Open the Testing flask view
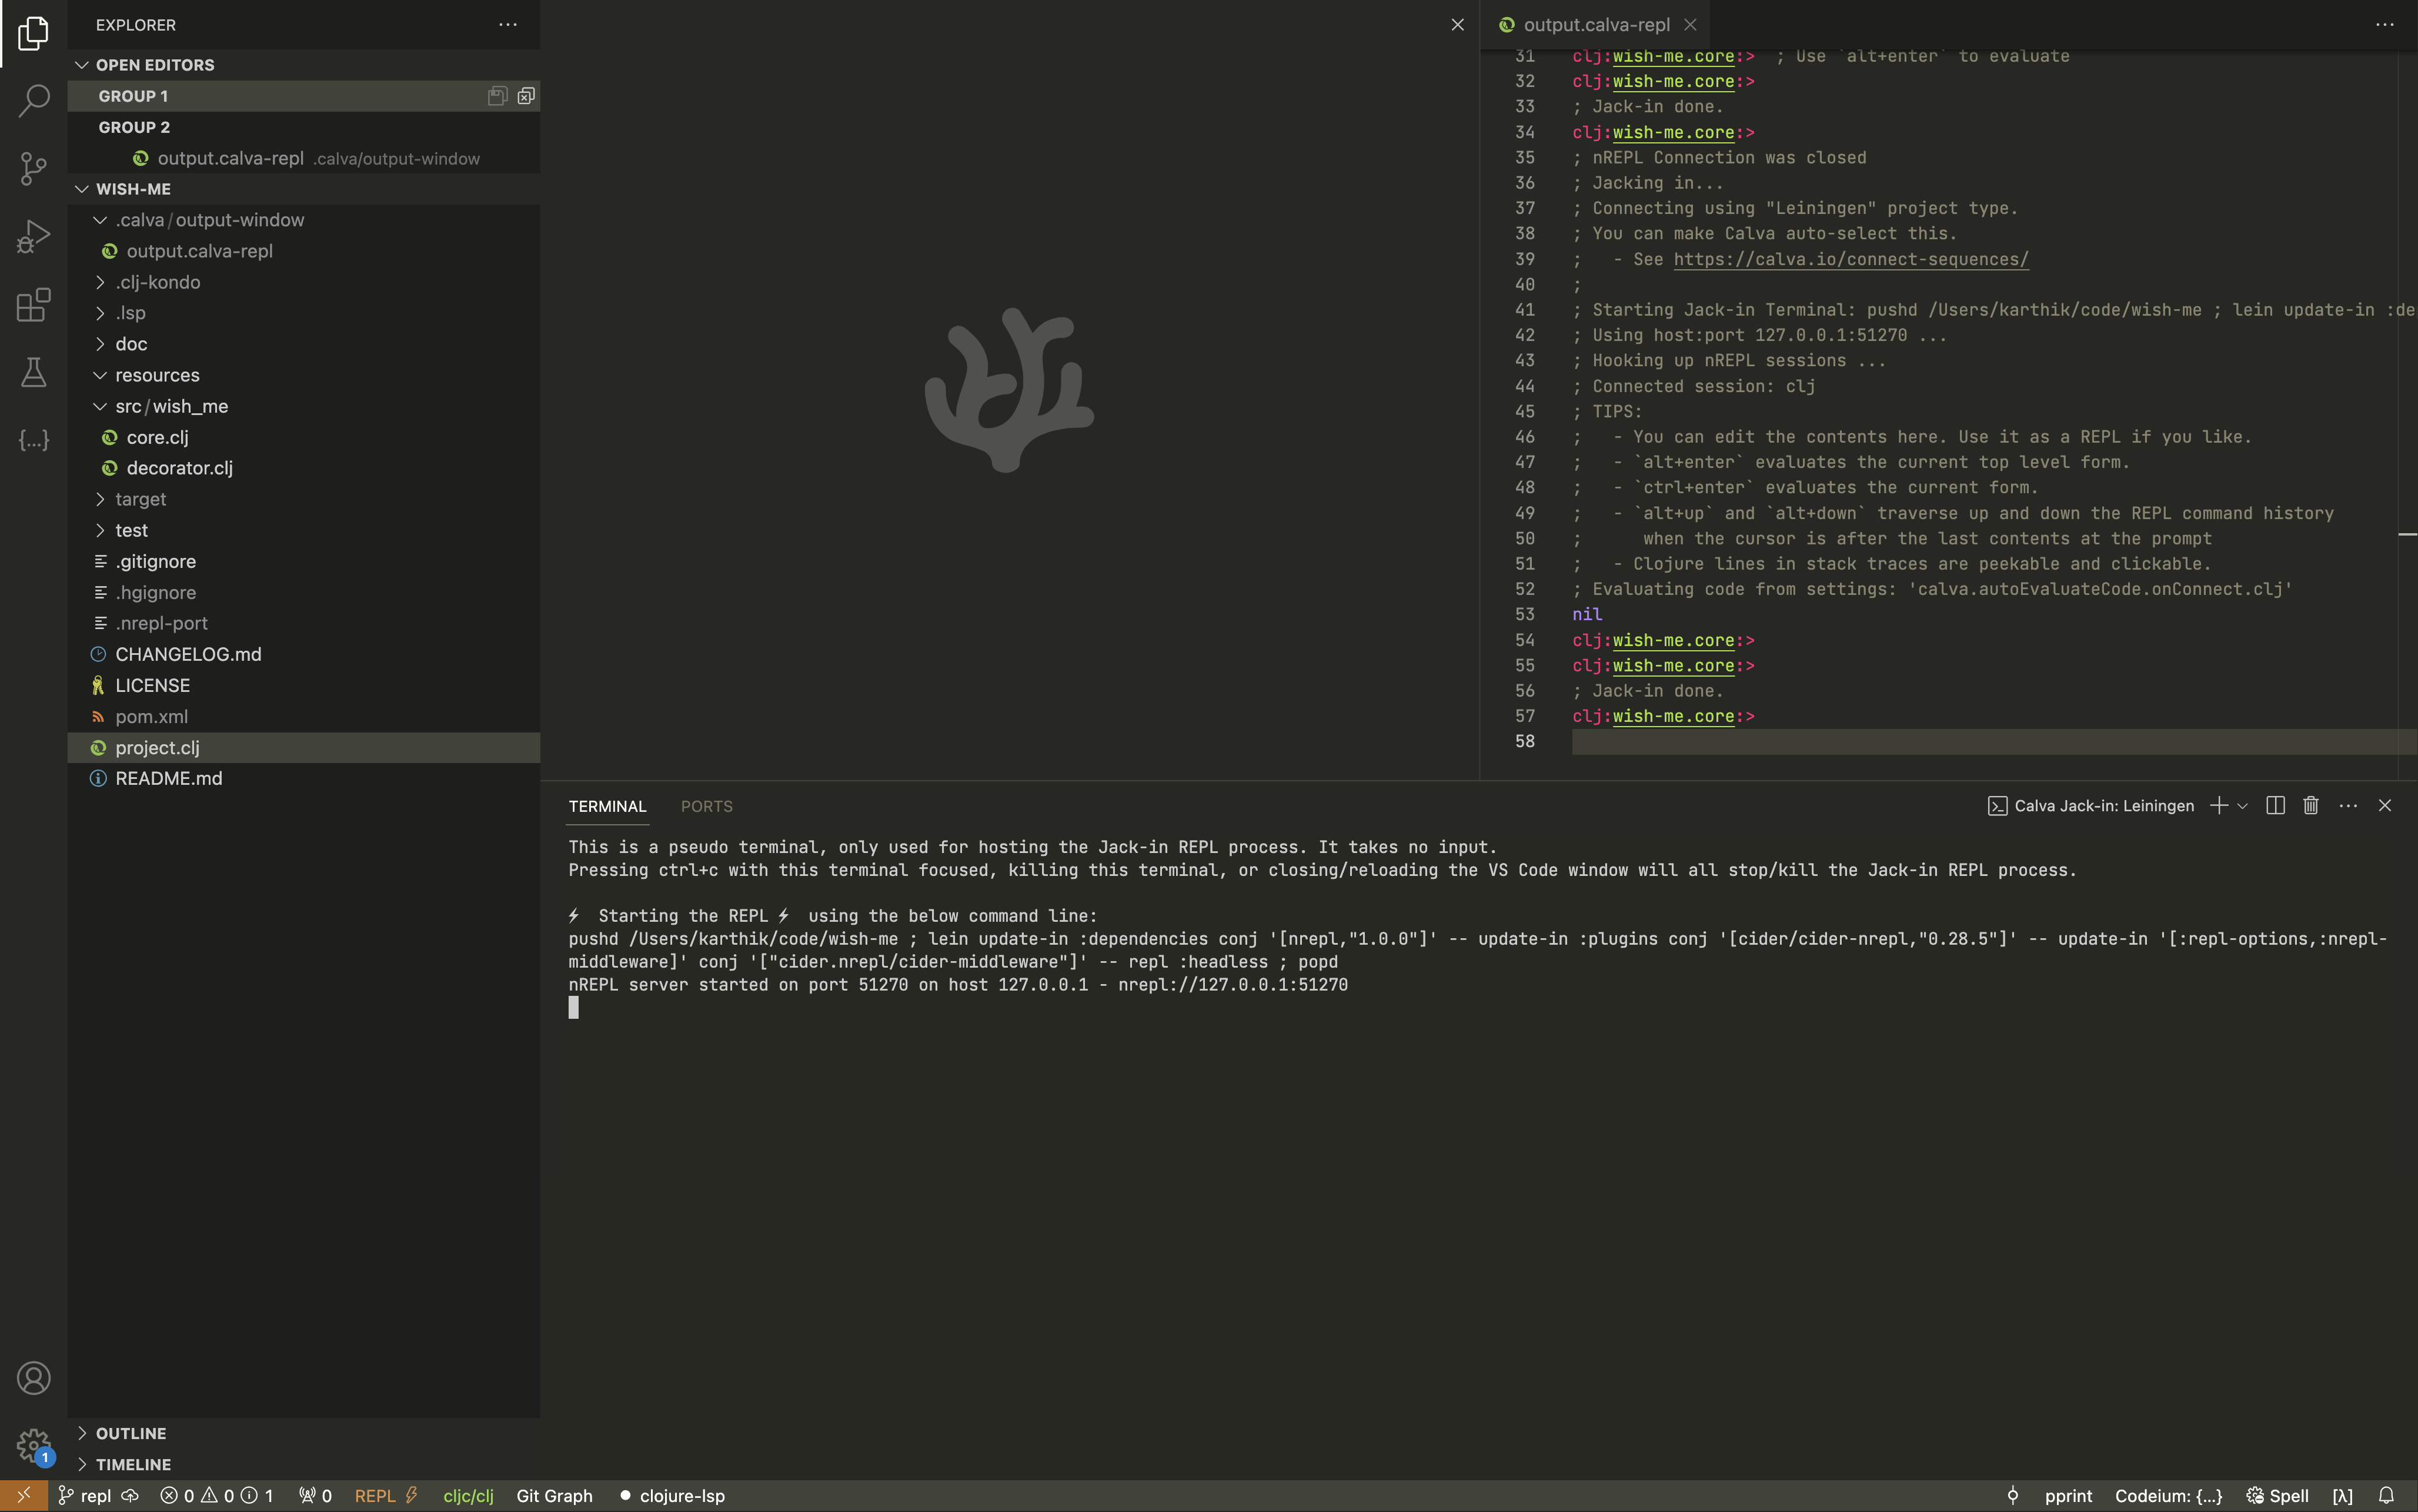The image size is (2418, 1512). [x=33, y=372]
